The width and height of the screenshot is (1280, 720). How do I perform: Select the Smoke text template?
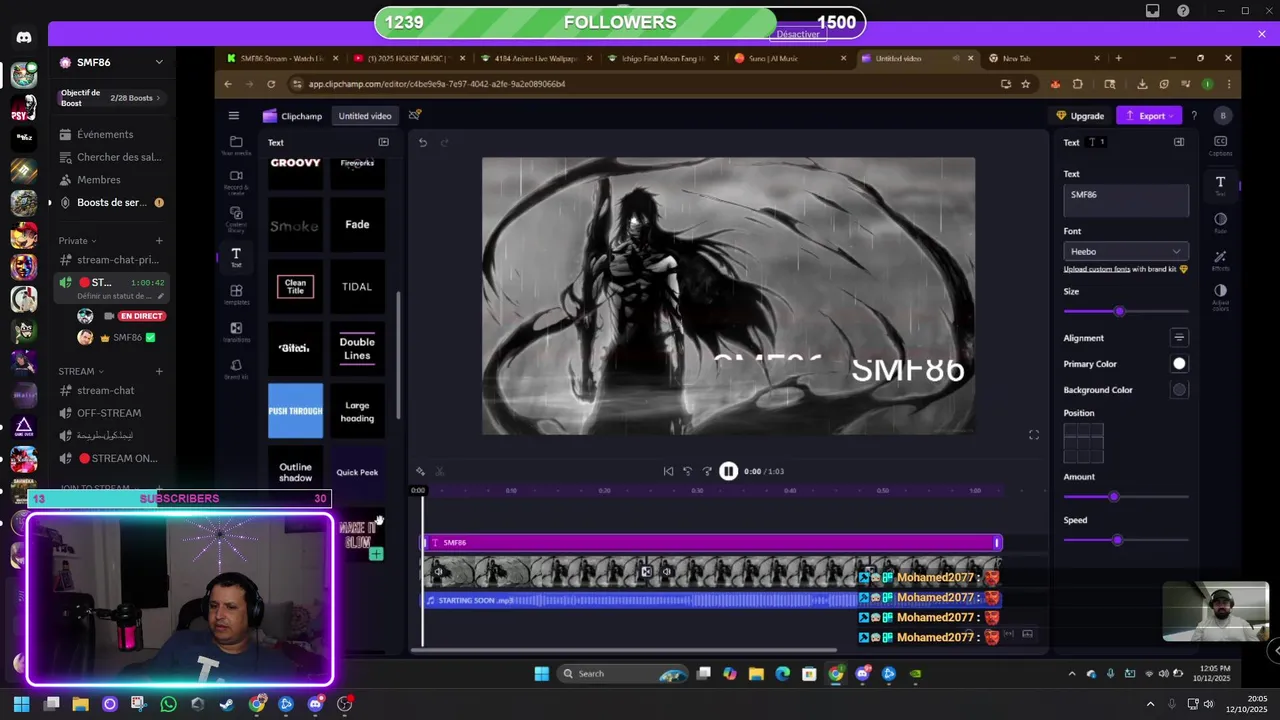pos(295,225)
